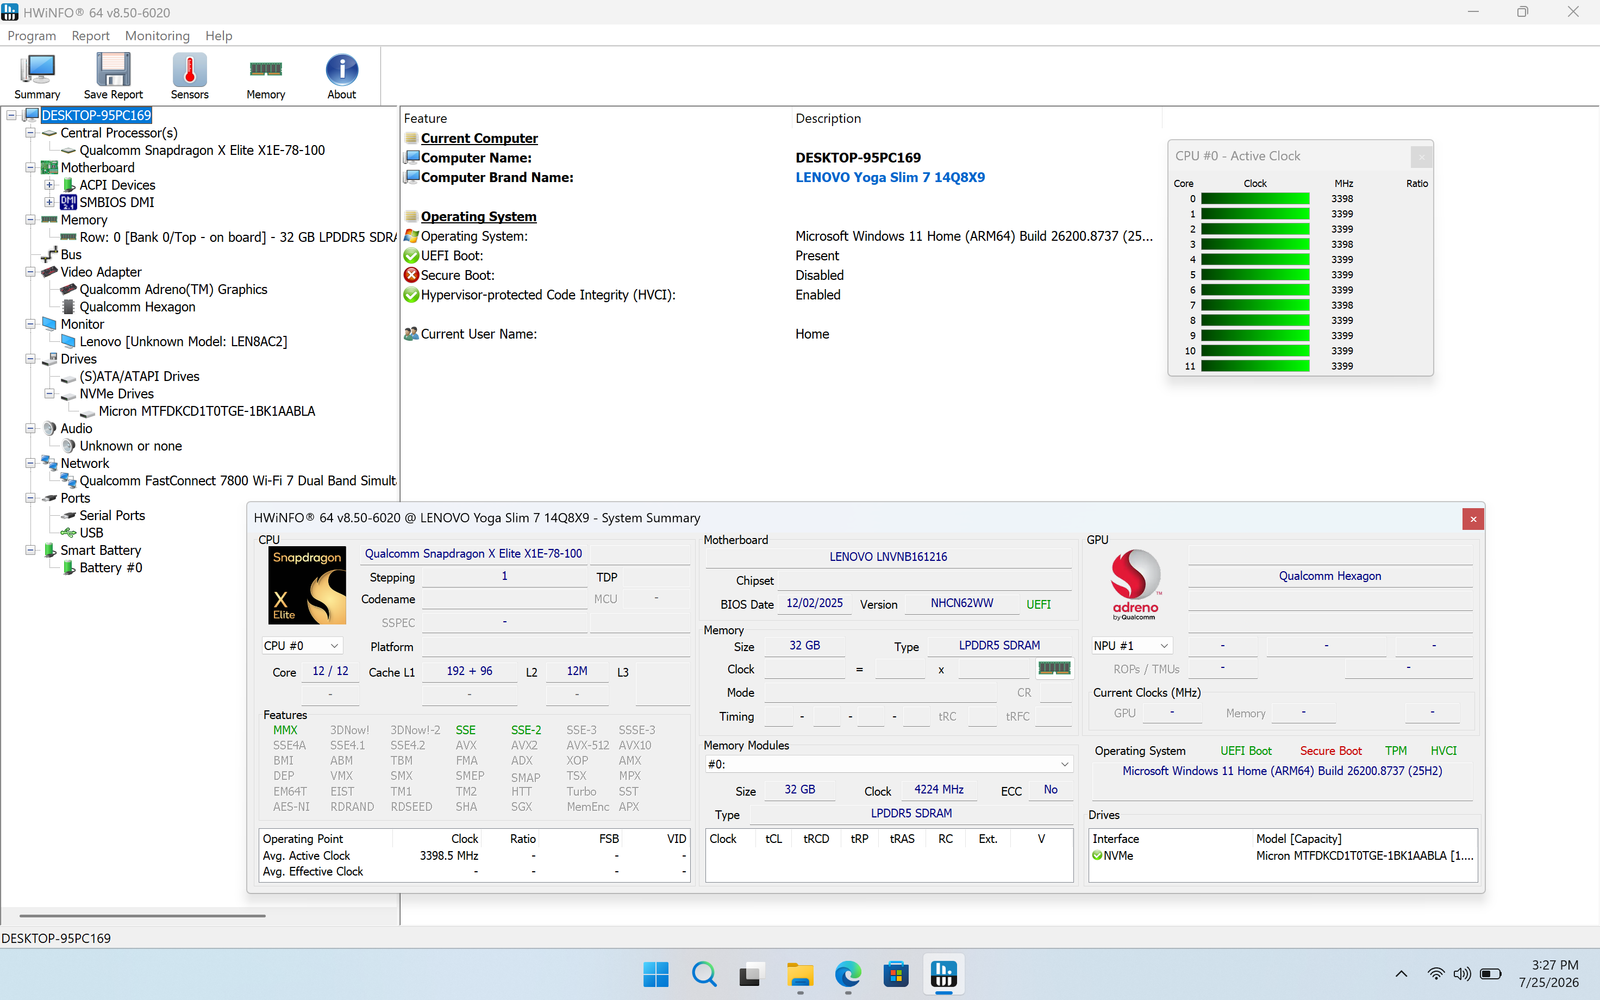Select the Serial Ports tree item
The image size is (1600, 1000).
(x=112, y=516)
